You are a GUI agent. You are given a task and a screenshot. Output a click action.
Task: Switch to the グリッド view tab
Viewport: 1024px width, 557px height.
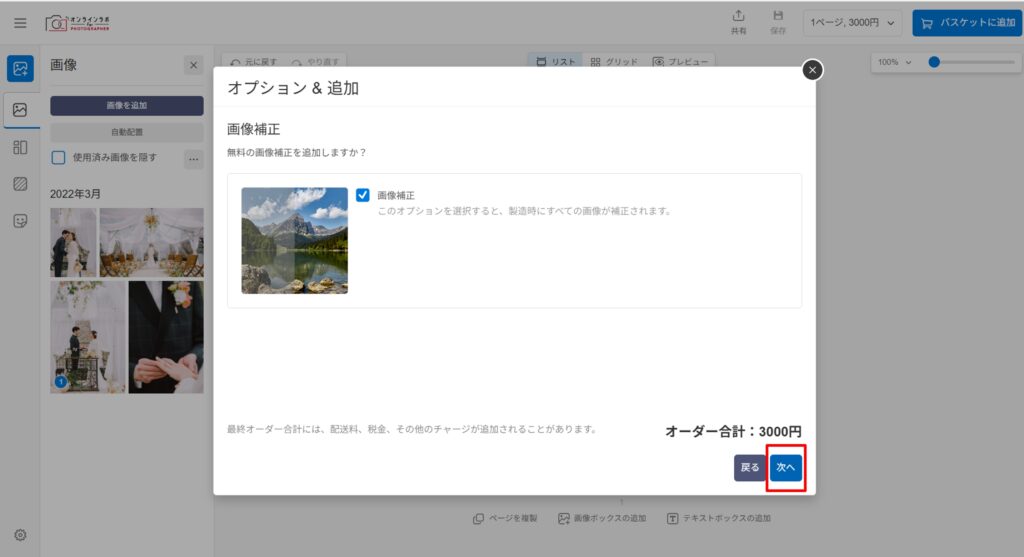coord(614,62)
